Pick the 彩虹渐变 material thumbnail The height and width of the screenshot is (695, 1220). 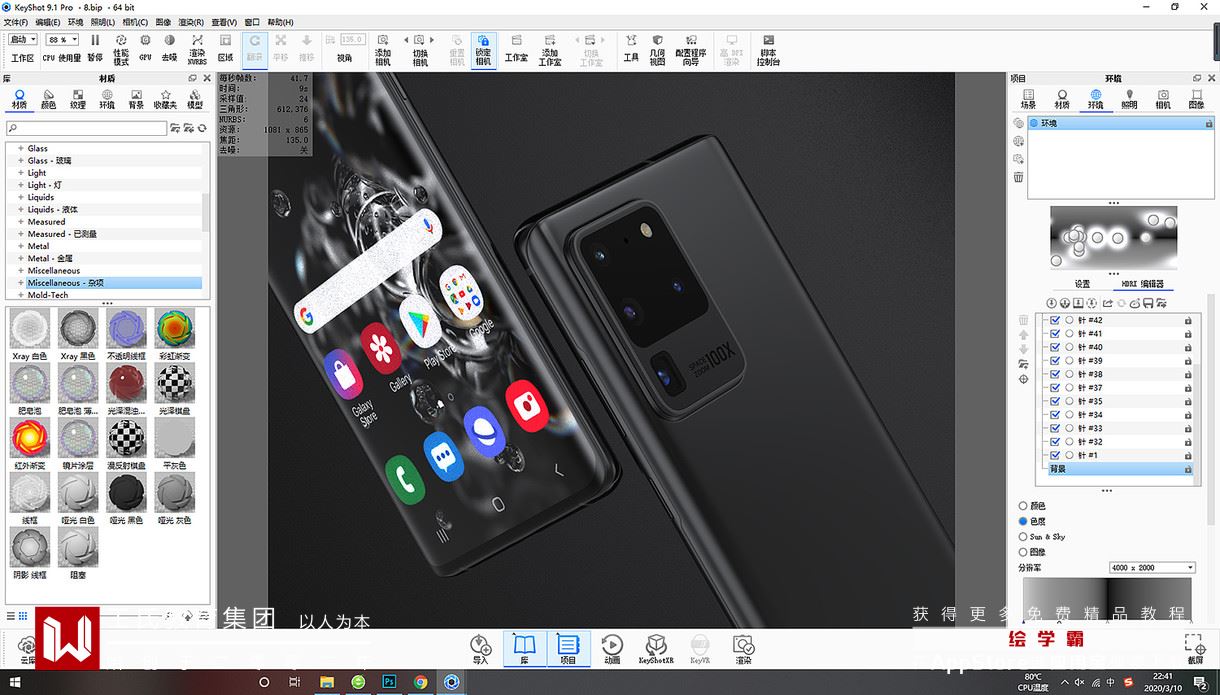pos(175,334)
